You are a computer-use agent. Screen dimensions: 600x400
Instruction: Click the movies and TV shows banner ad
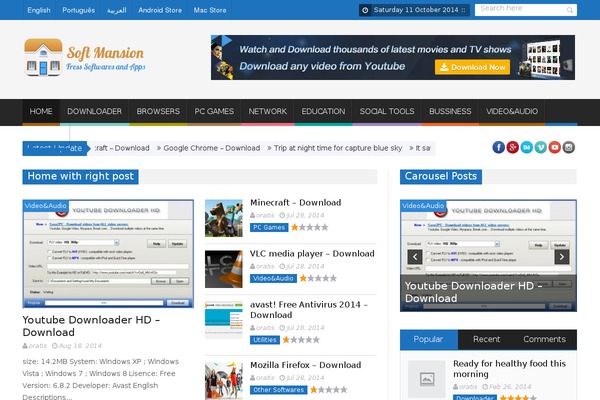(393, 57)
